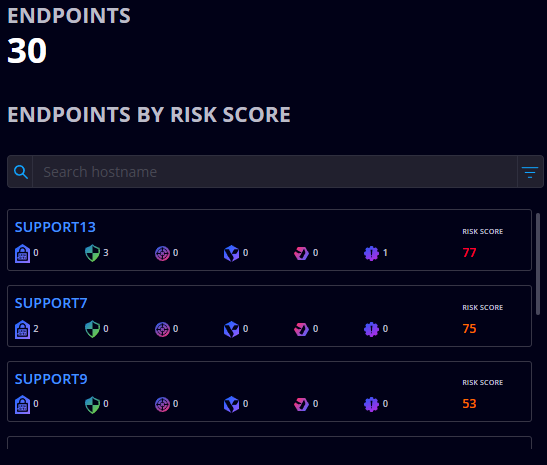This screenshot has width=547, height=465.
Task: Click the lock icon under SUPPORT13
Action: tap(22, 253)
